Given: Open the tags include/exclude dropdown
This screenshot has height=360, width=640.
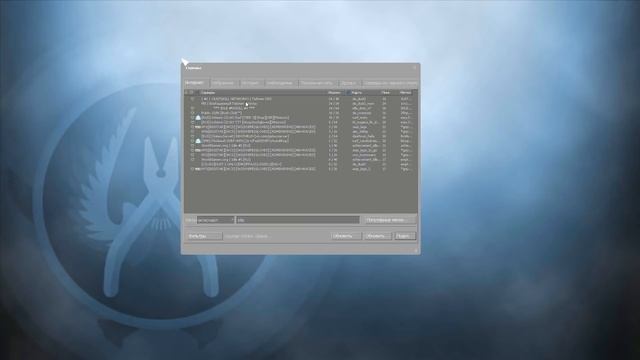Looking at the screenshot, I should coord(216,220).
